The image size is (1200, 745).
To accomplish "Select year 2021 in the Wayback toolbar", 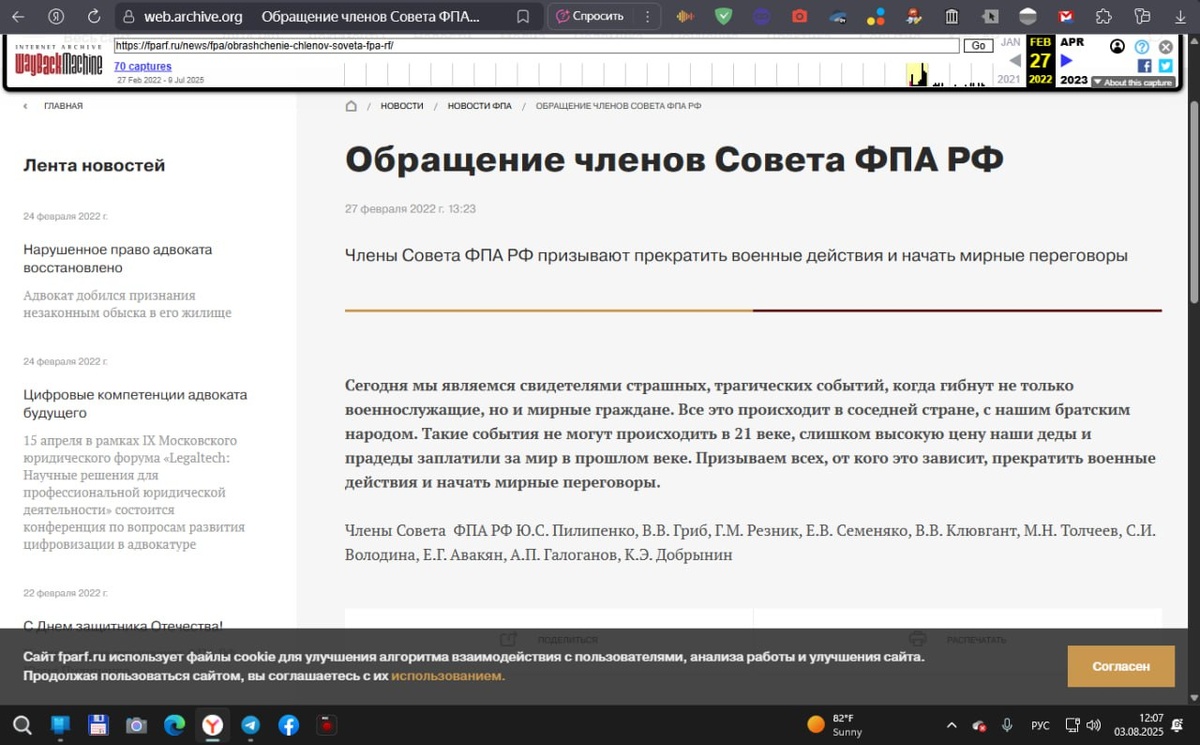I will click(x=1009, y=80).
